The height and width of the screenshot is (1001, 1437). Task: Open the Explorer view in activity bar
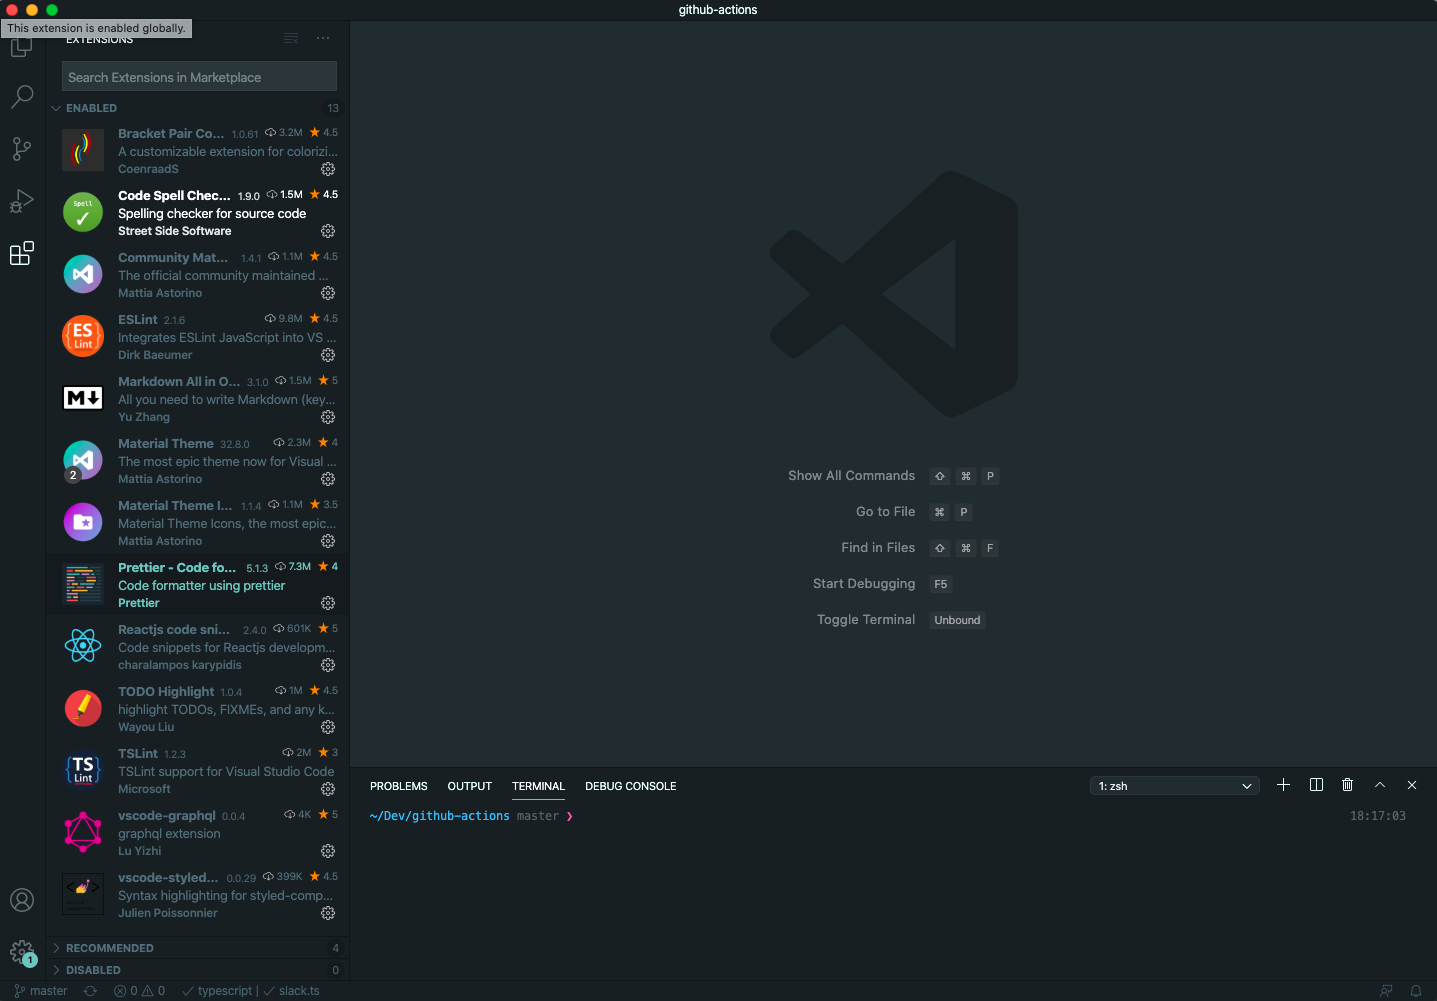click(22, 46)
